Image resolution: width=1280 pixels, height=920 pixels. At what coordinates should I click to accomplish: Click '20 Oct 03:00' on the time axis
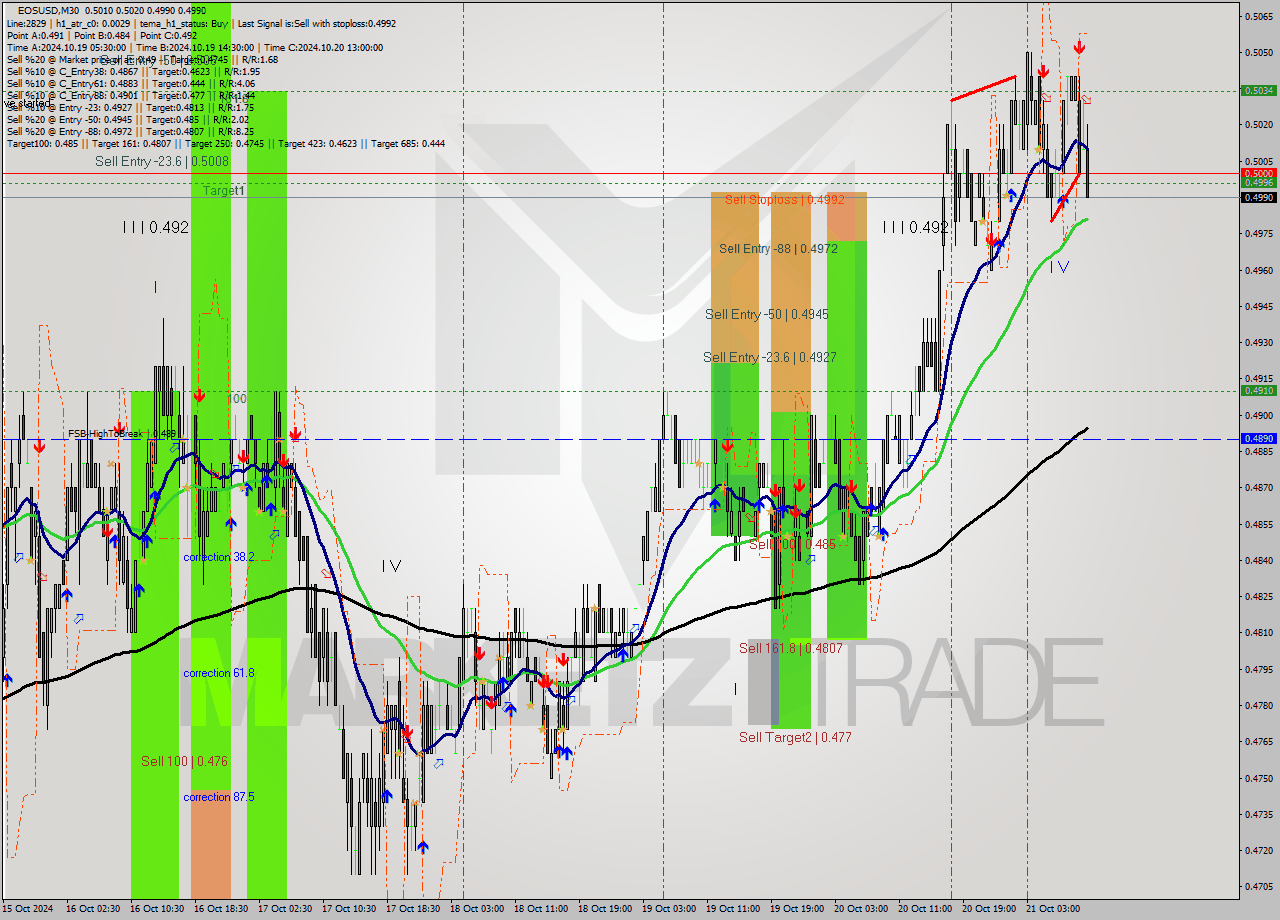(x=861, y=909)
